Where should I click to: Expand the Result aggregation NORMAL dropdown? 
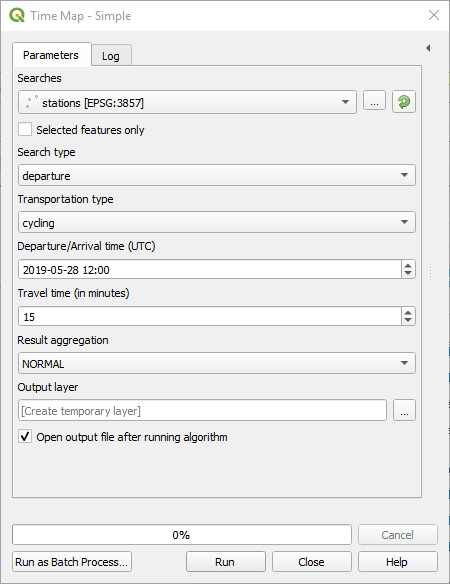coord(217,363)
